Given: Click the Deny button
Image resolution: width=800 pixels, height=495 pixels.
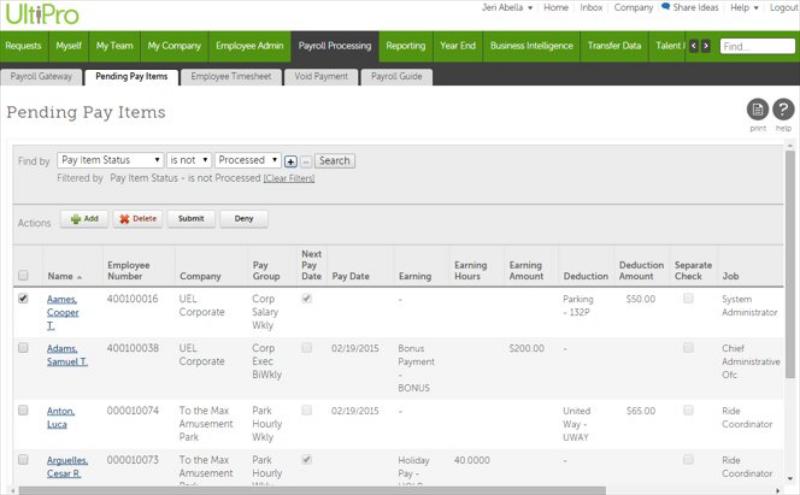Looking at the screenshot, I should click(244, 219).
